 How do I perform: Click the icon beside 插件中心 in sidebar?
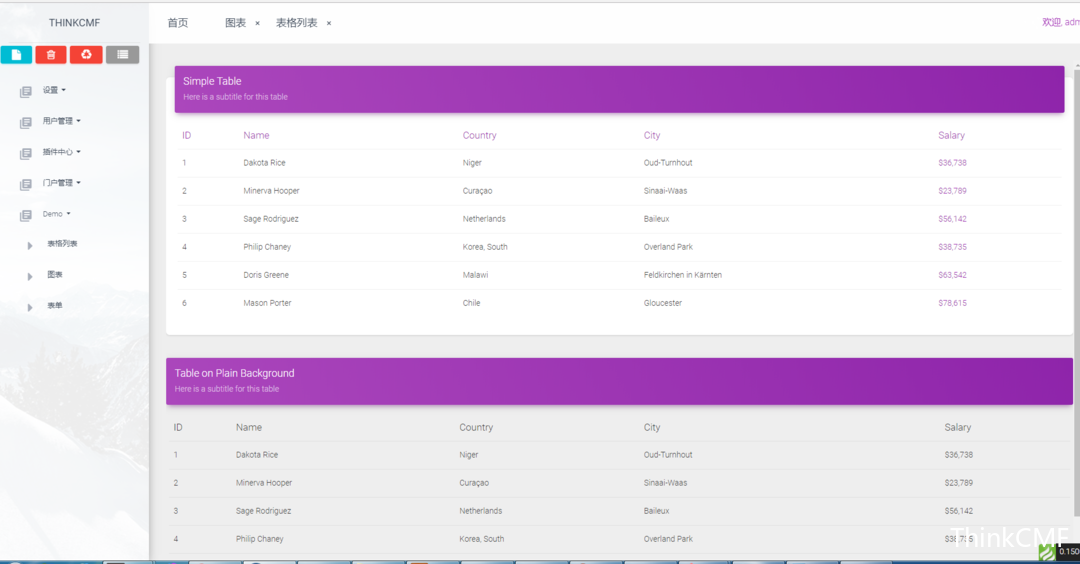[25, 153]
